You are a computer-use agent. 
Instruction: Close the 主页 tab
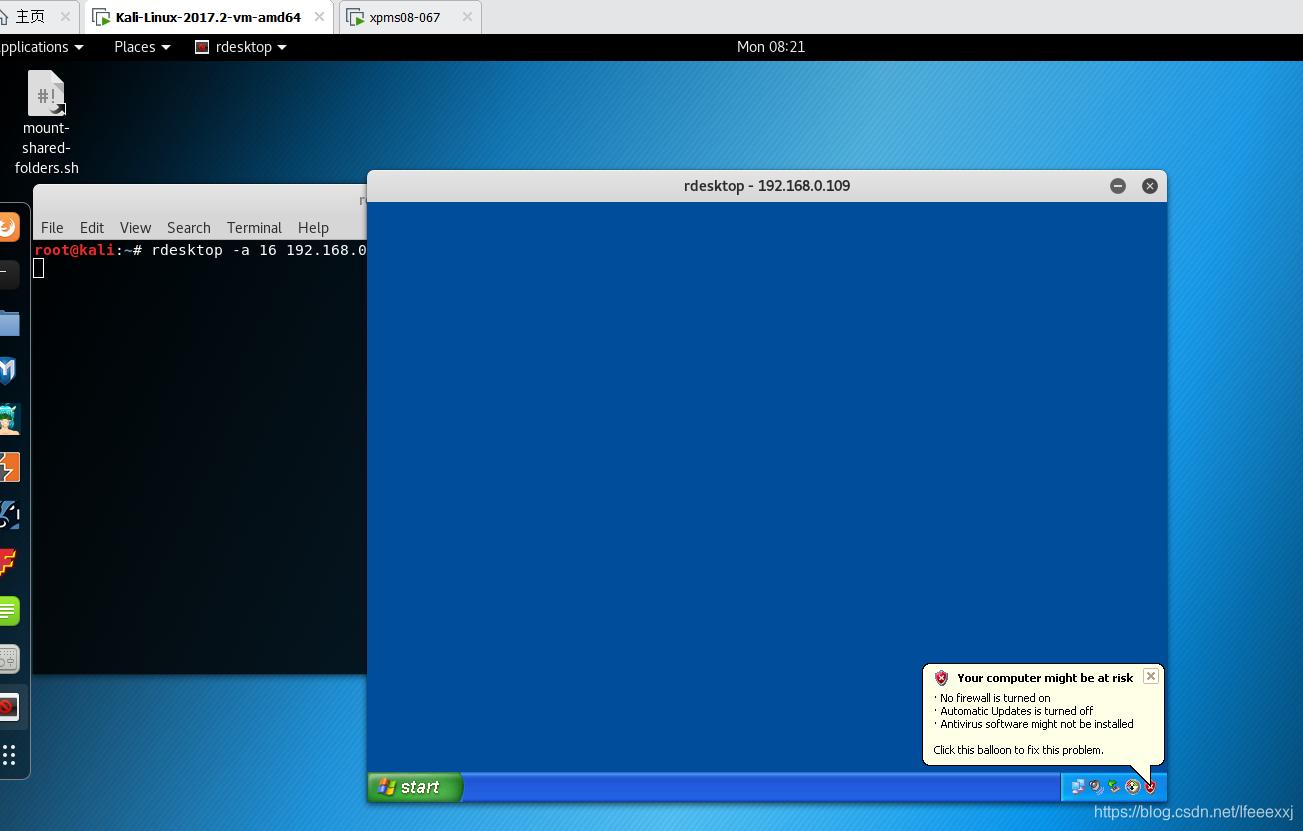tap(66, 17)
